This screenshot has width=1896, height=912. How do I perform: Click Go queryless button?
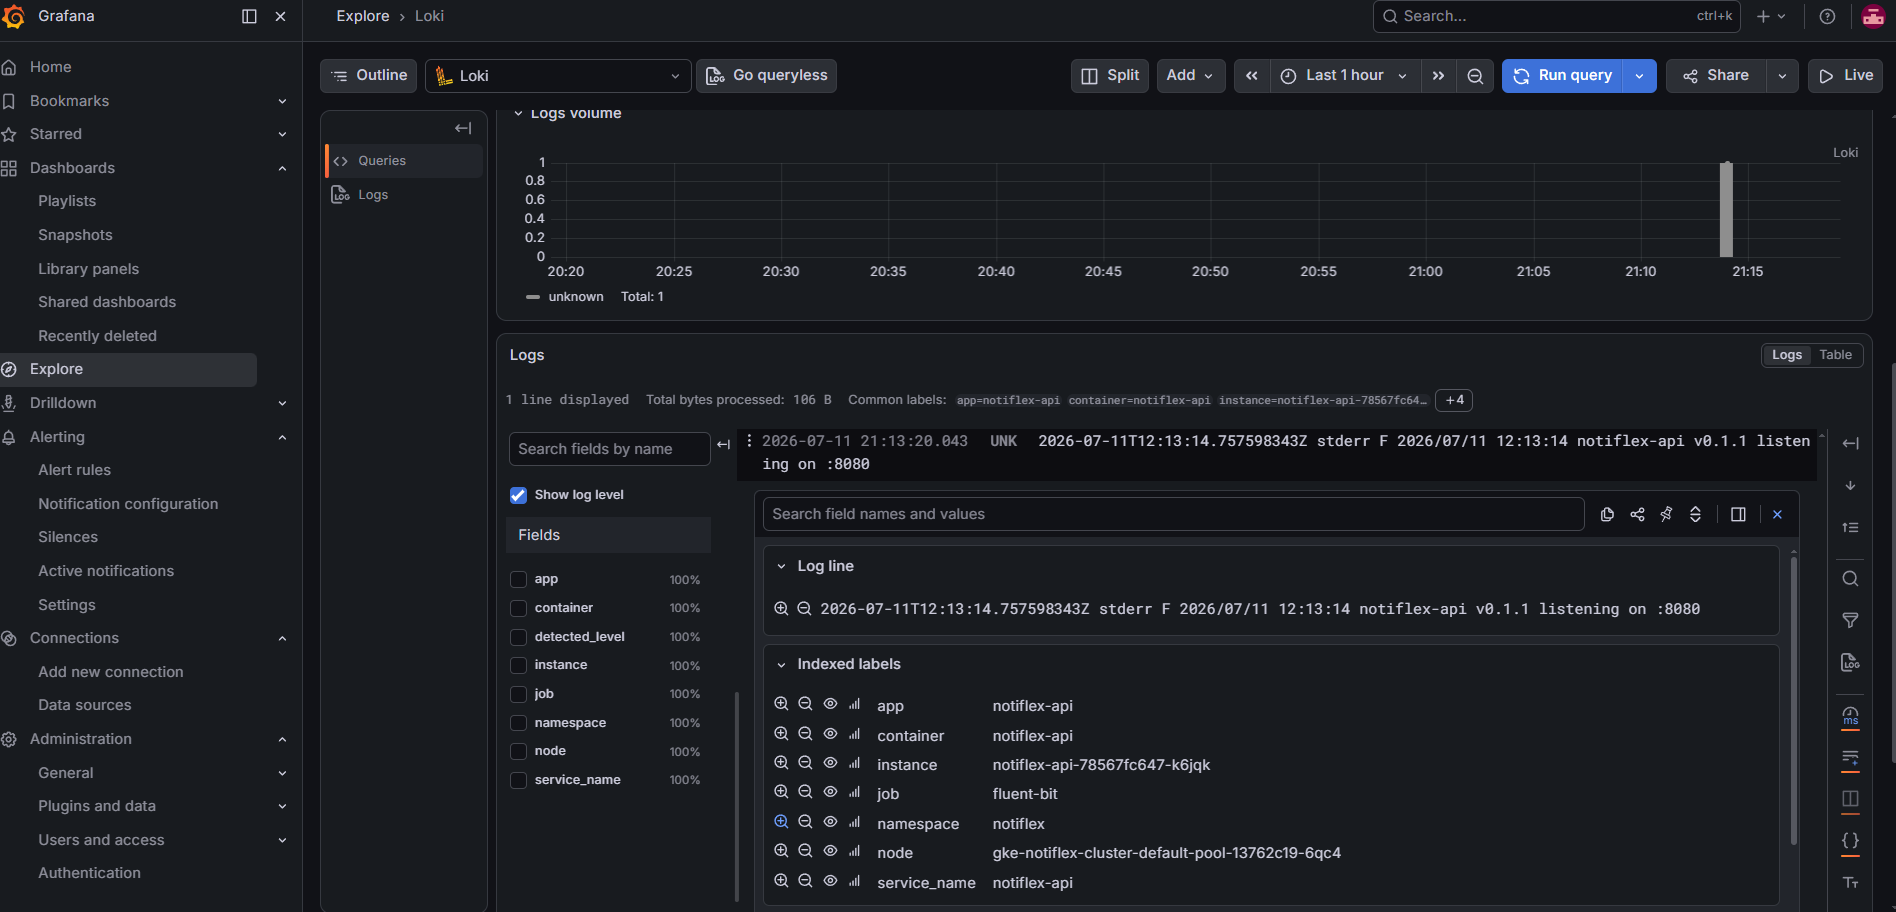pos(766,76)
